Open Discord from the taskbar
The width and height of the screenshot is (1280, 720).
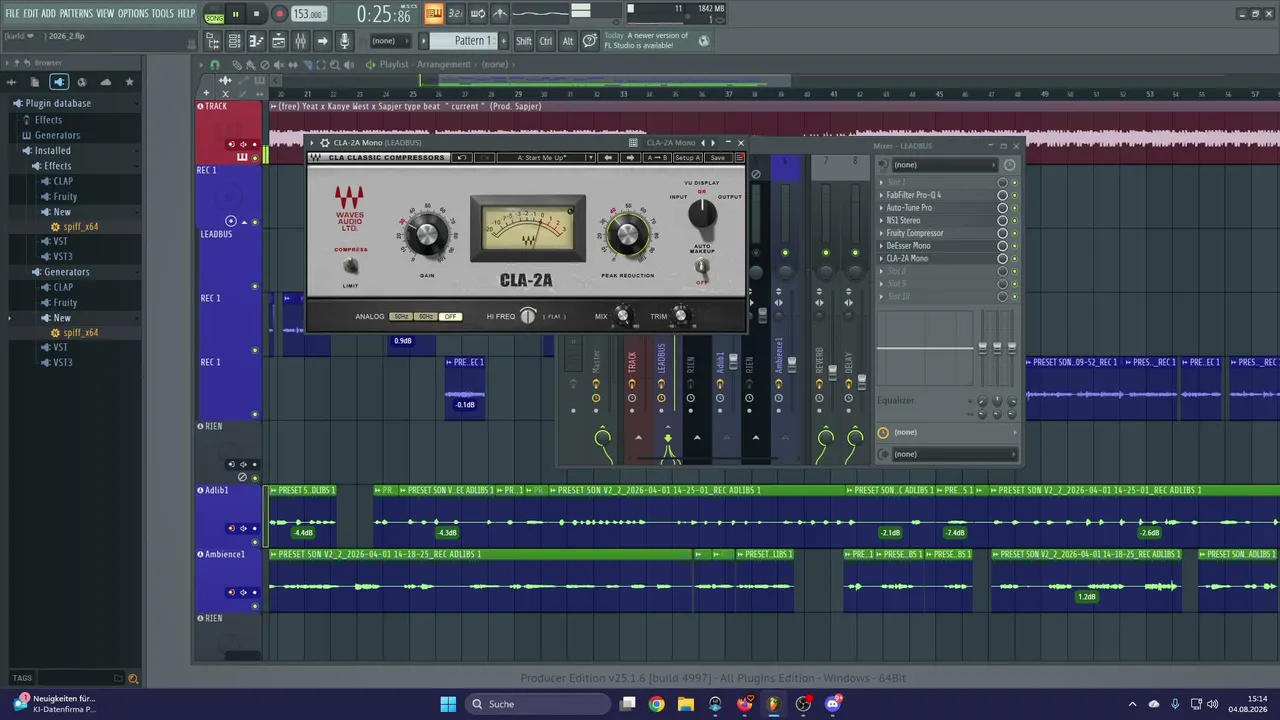tap(833, 704)
